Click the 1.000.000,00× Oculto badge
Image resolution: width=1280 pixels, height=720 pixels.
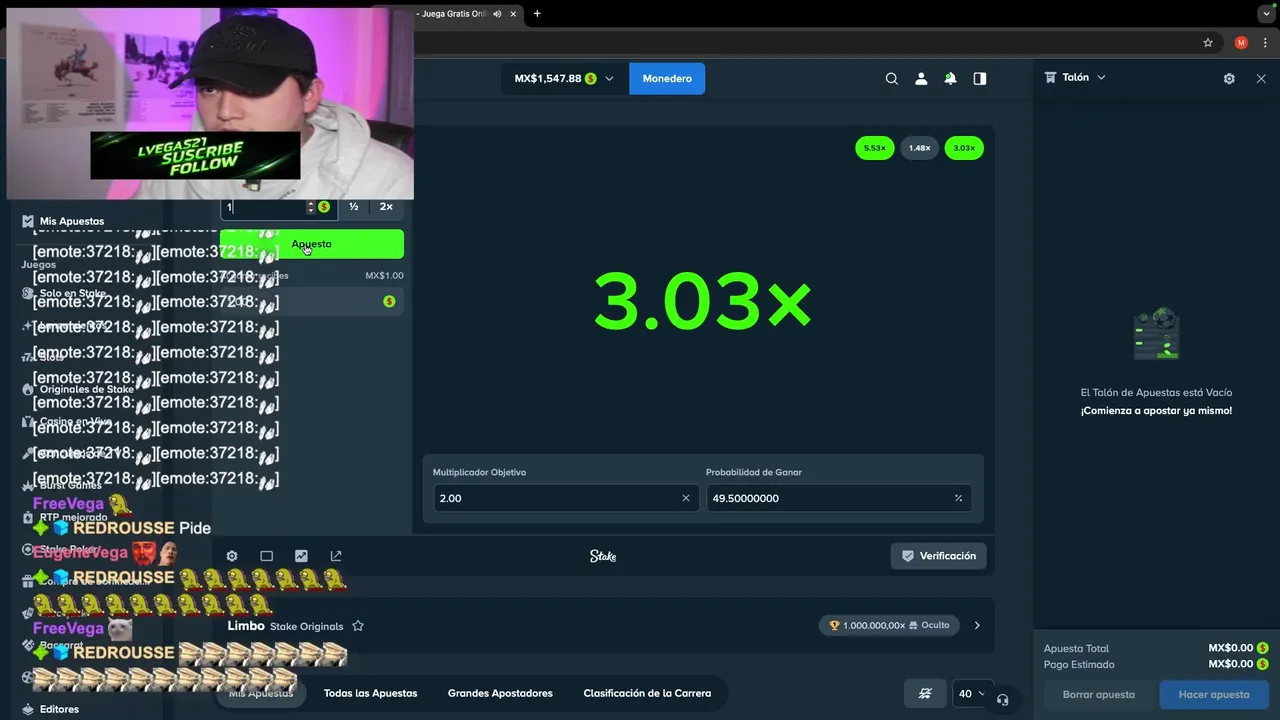click(x=889, y=625)
